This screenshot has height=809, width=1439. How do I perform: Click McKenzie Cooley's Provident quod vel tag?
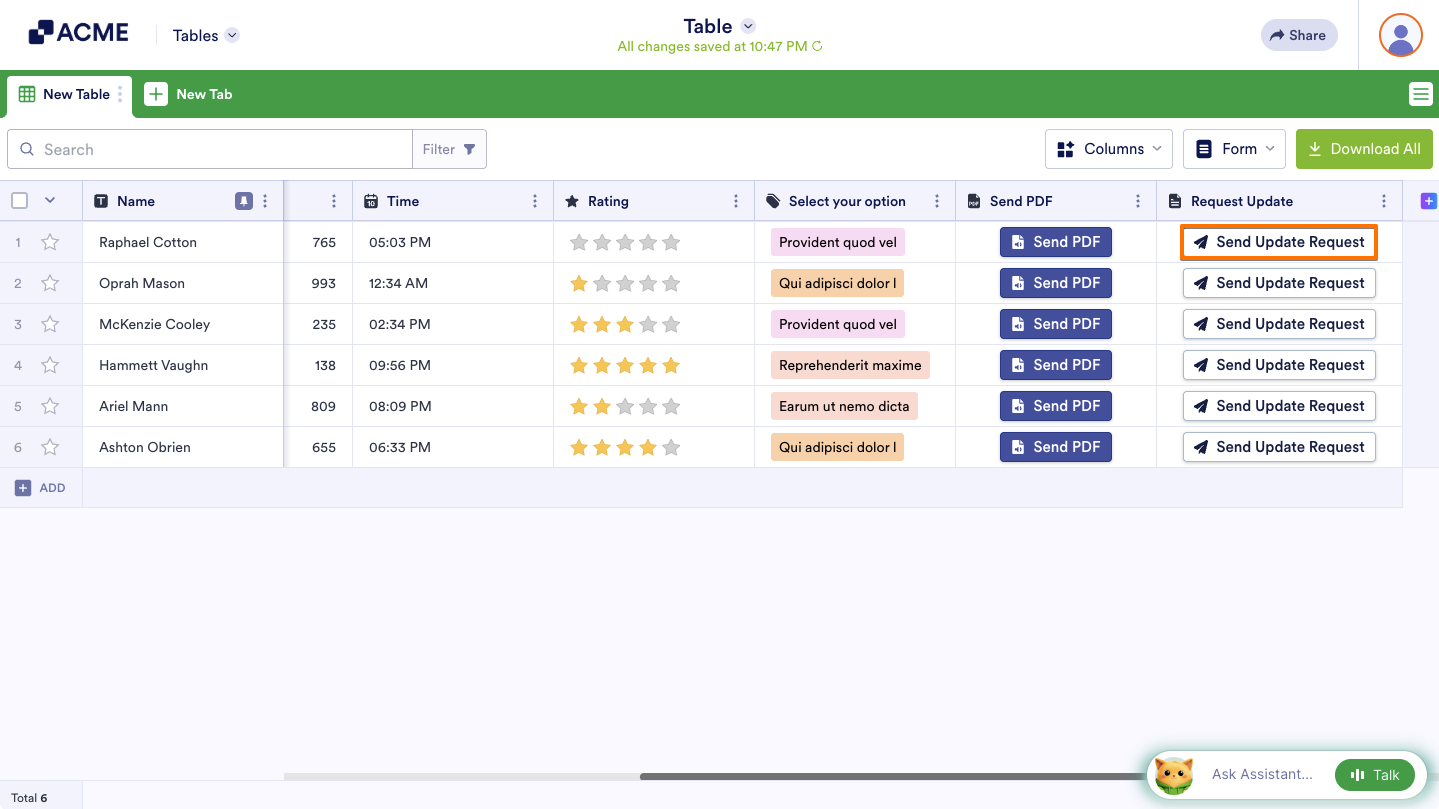[x=838, y=324]
